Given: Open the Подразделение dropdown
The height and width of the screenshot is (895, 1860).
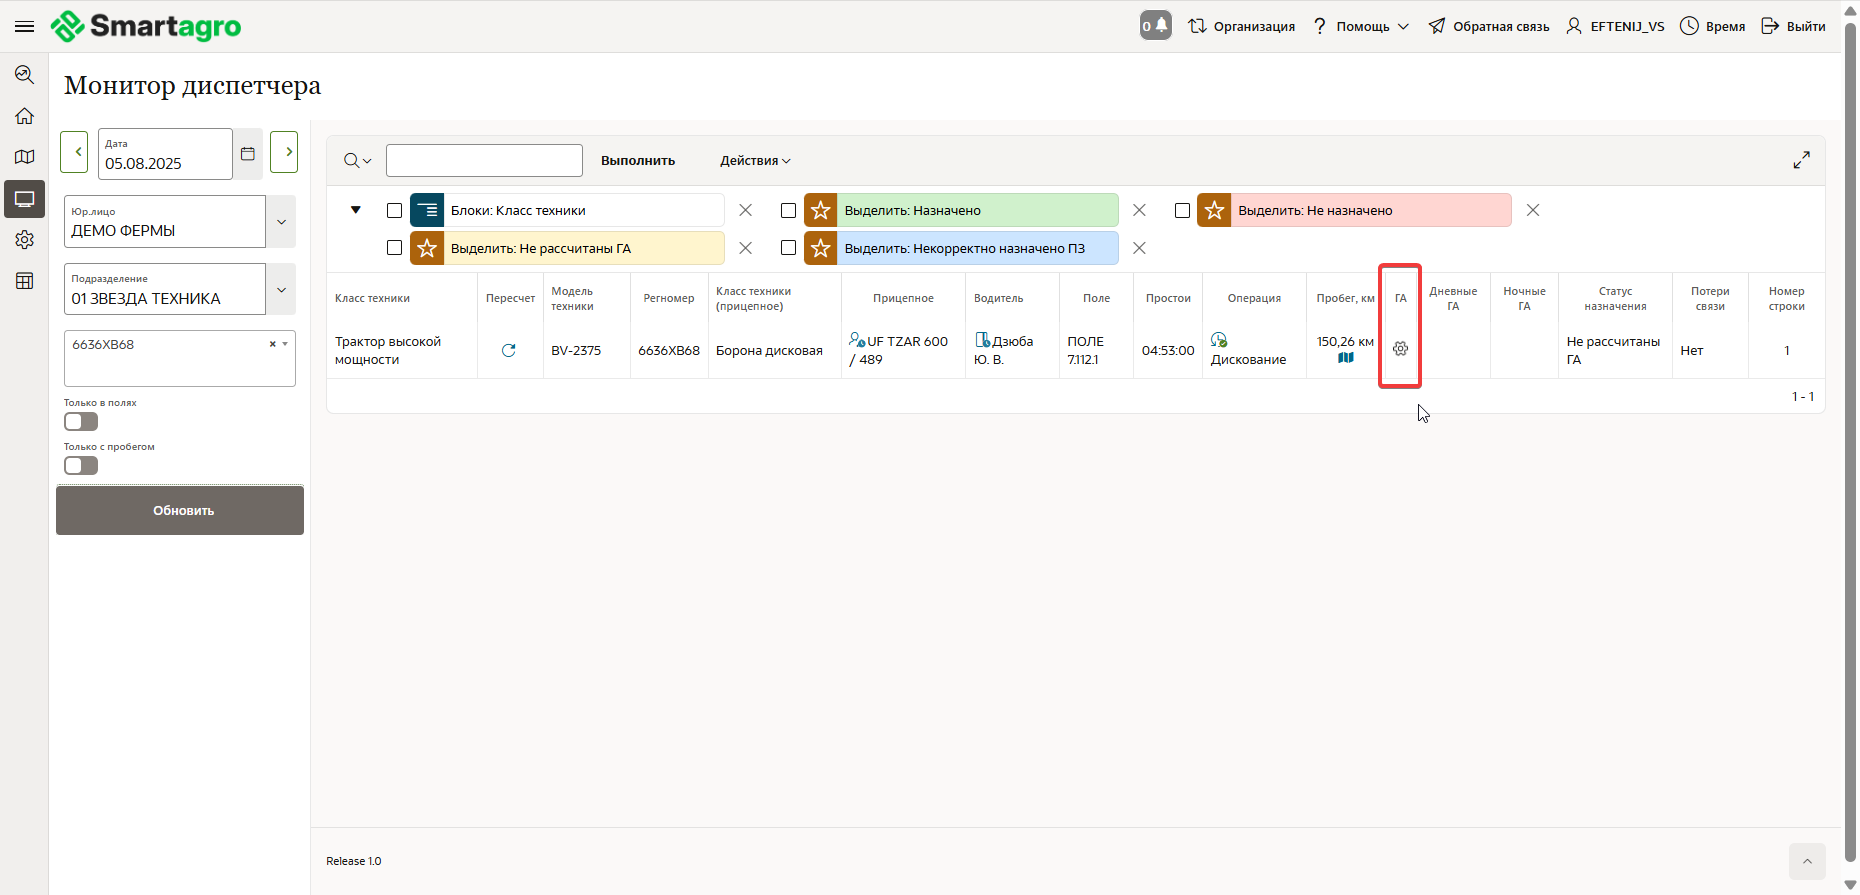Looking at the screenshot, I should 281,290.
